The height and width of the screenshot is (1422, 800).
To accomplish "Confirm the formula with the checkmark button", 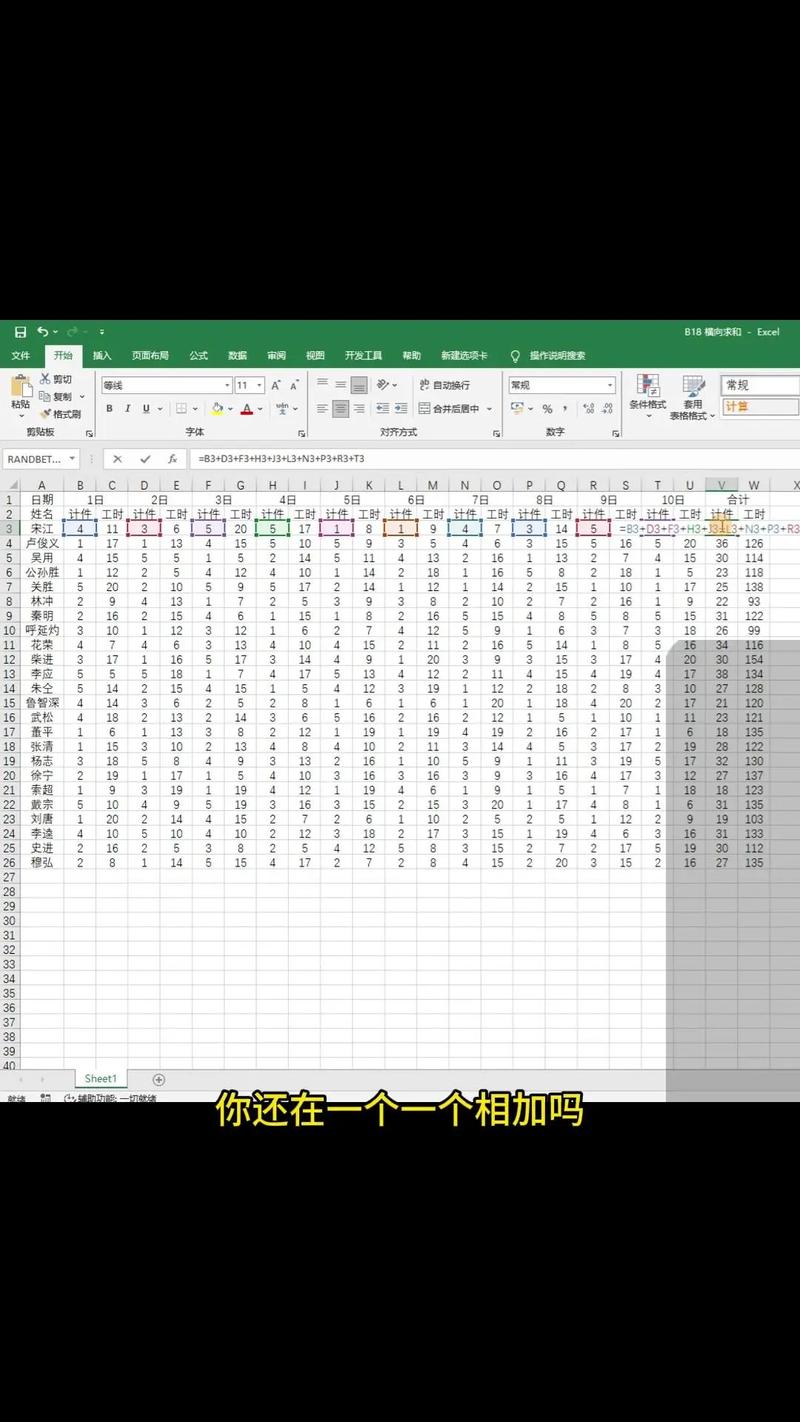I will [x=146, y=459].
